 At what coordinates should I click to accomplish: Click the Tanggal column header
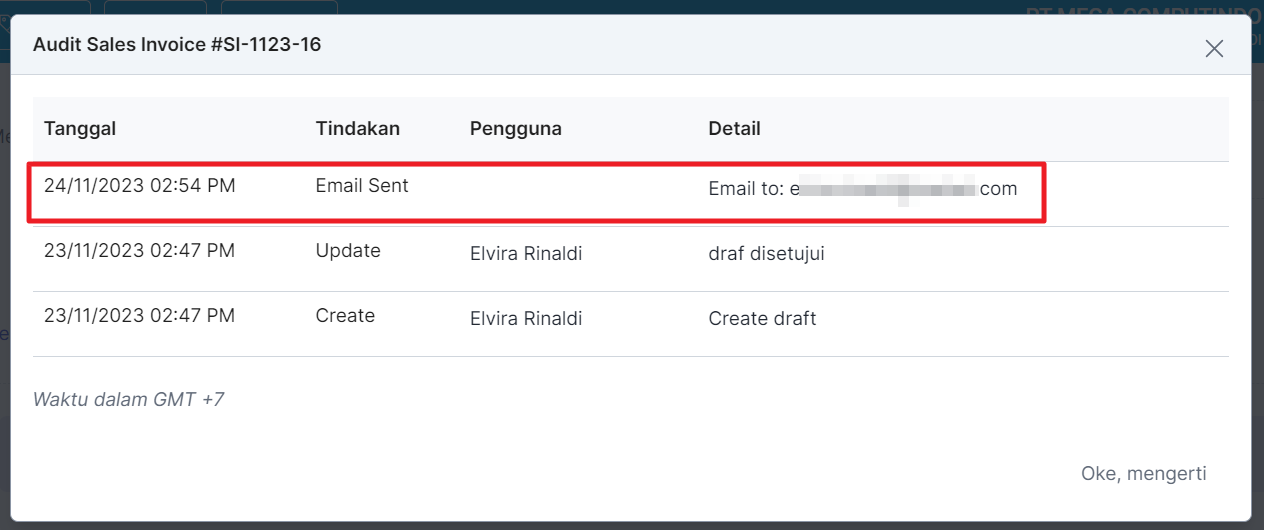pos(80,128)
